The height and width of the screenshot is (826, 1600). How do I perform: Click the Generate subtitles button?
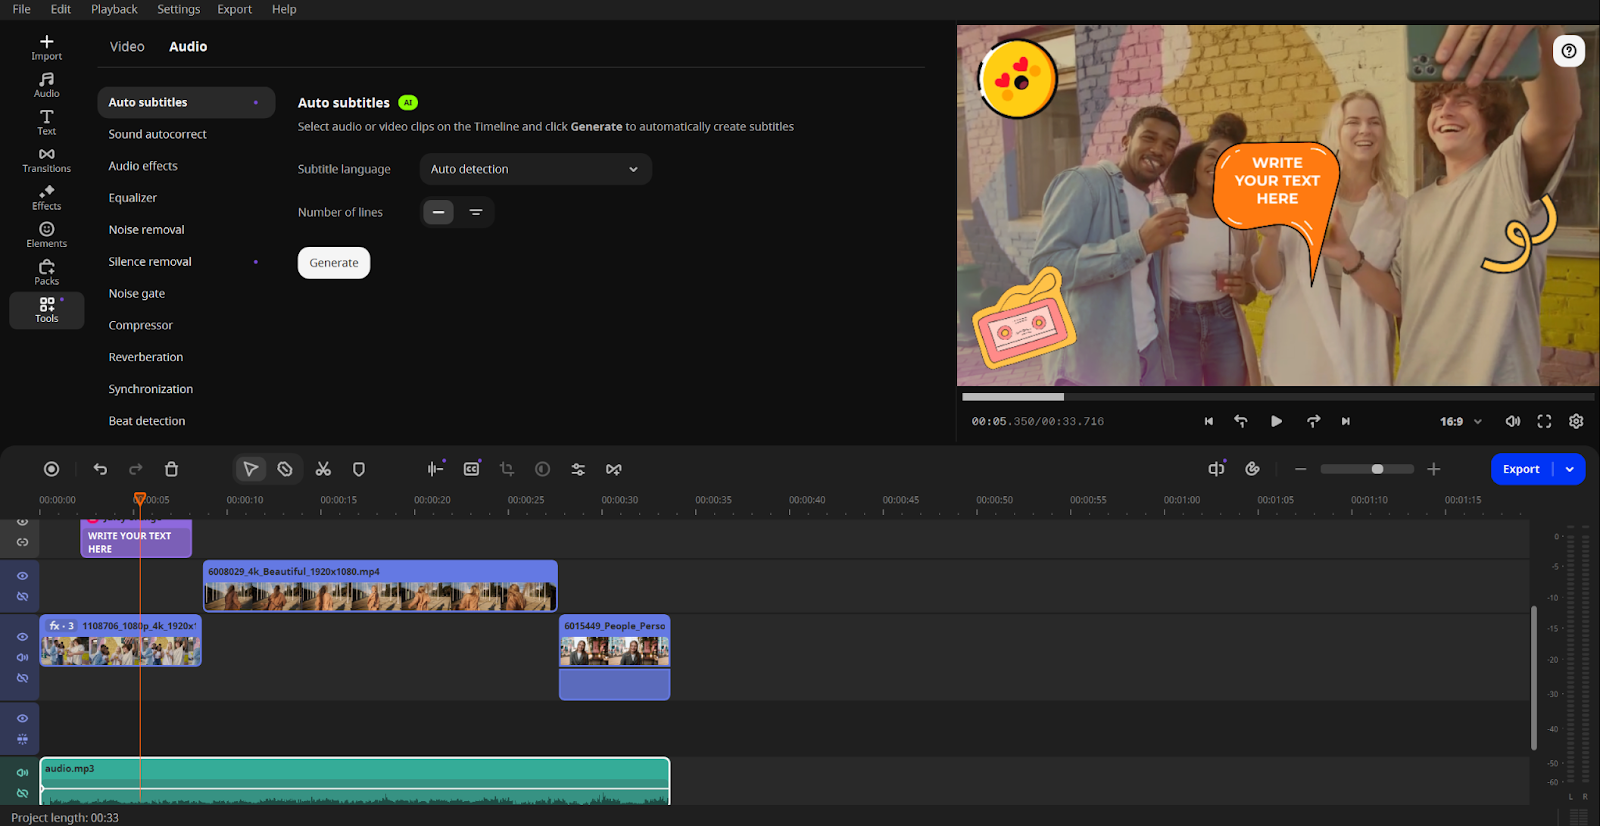(334, 263)
